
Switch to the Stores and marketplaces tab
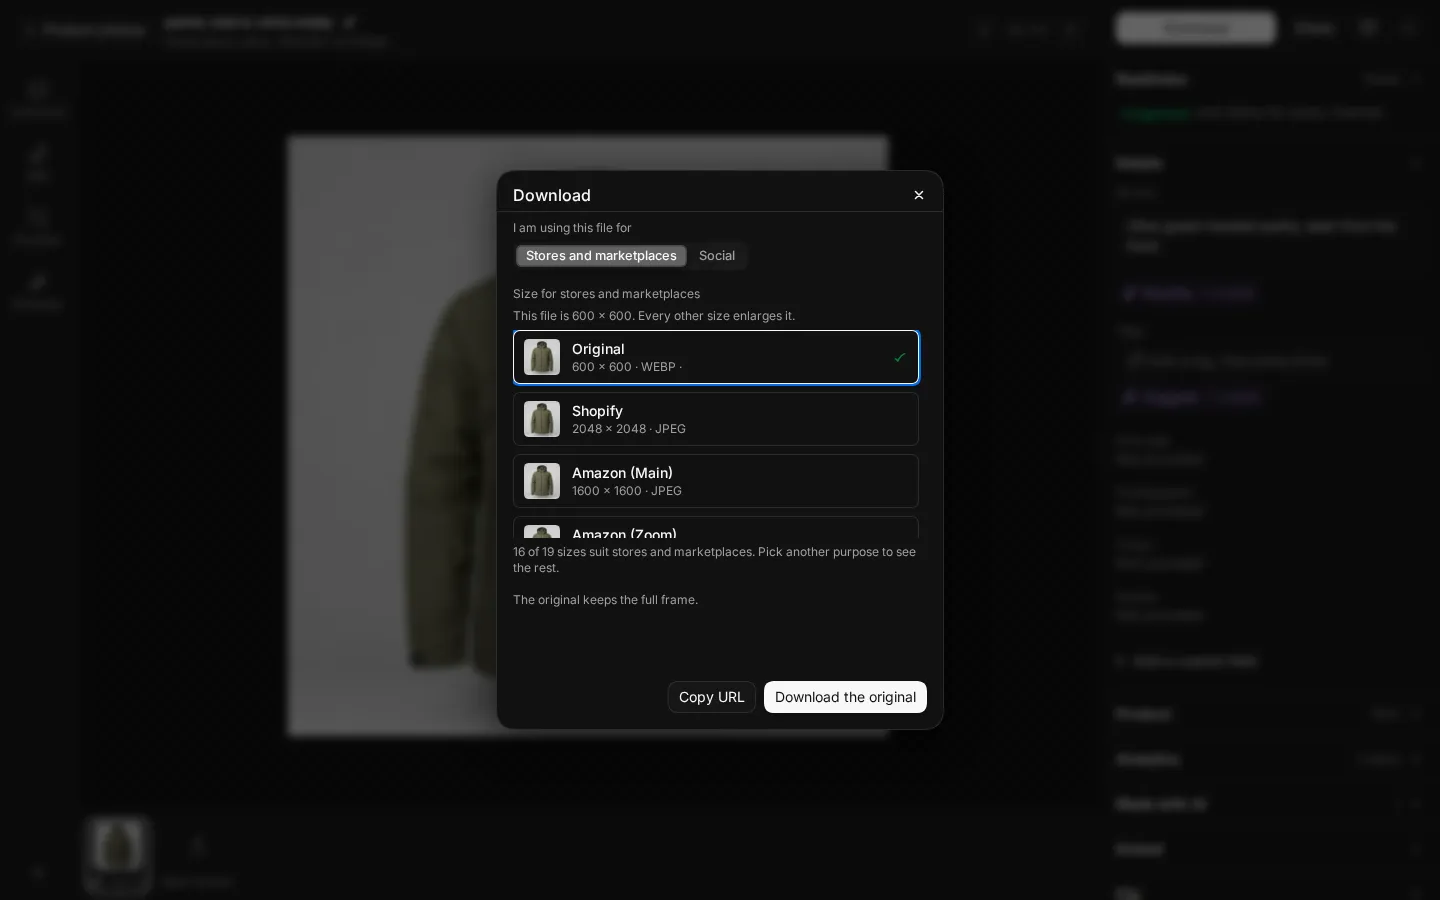tap(601, 256)
